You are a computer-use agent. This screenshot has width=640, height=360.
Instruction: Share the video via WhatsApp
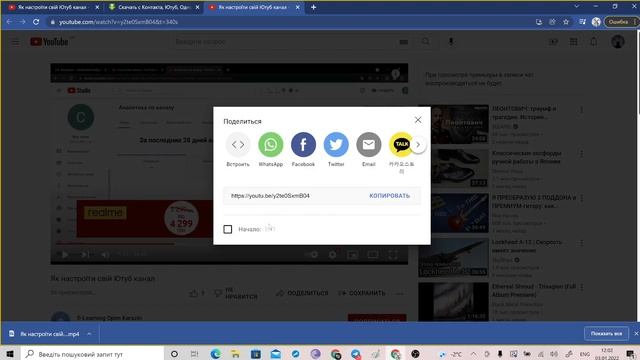point(271,144)
